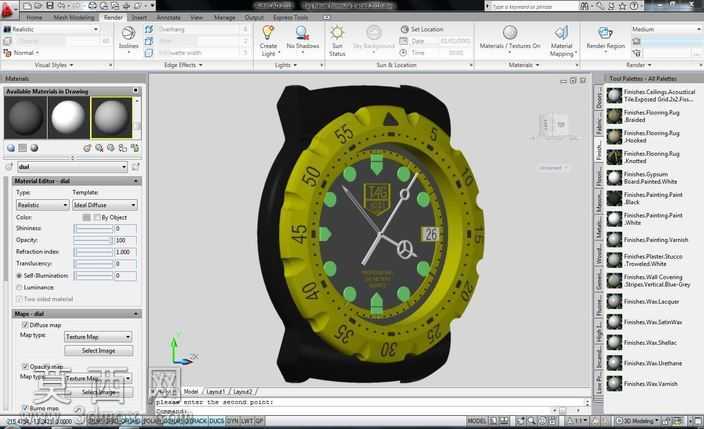The image size is (704, 429).
Task: Click the MODEL button in status bar
Action: tap(476, 421)
